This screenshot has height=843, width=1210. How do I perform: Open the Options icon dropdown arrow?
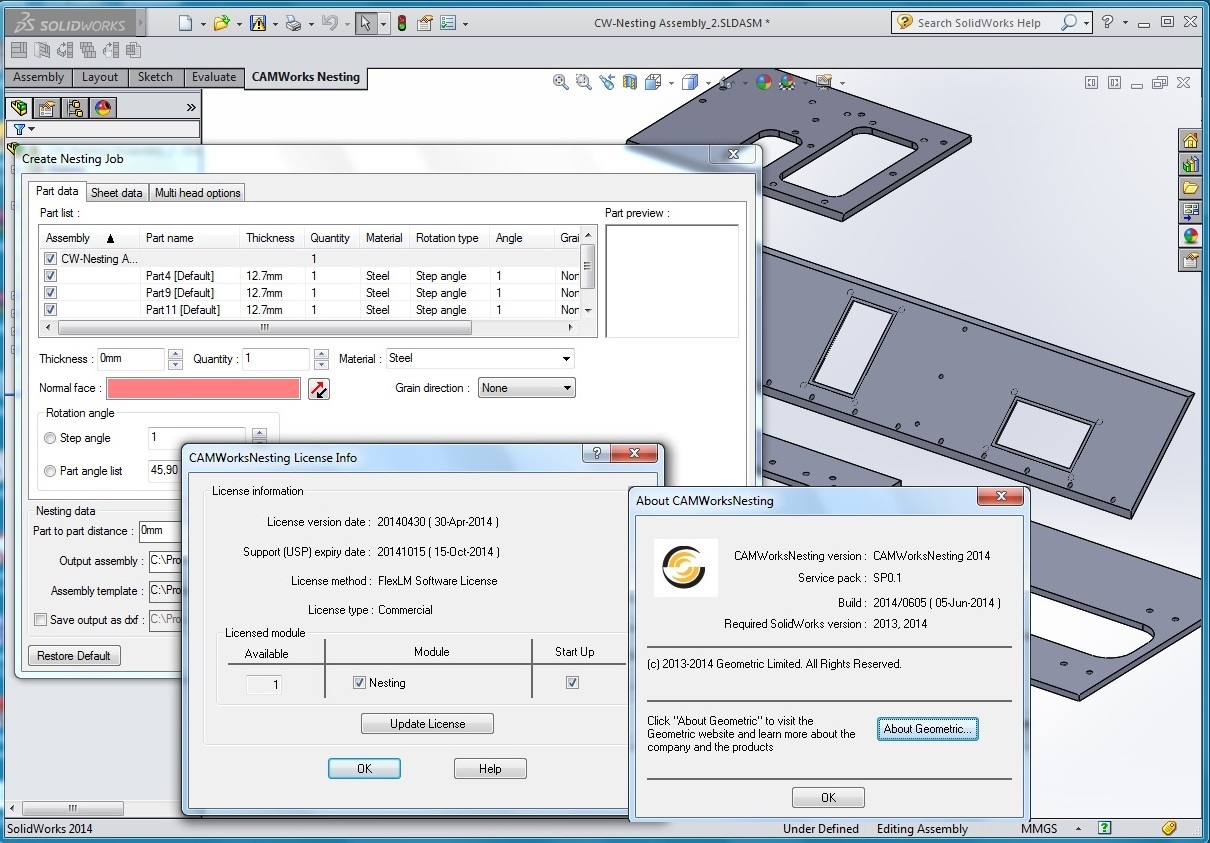coord(466,24)
